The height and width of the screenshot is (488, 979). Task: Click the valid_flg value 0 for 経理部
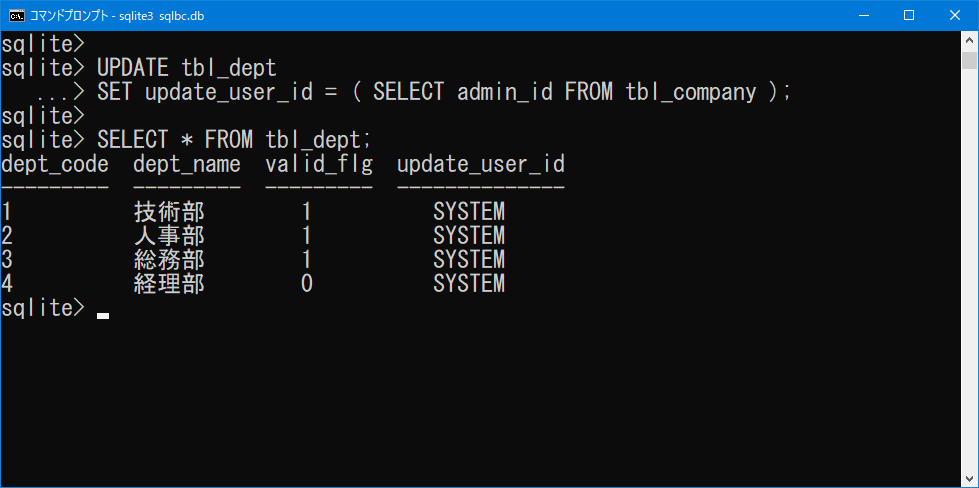pyautogui.click(x=307, y=284)
